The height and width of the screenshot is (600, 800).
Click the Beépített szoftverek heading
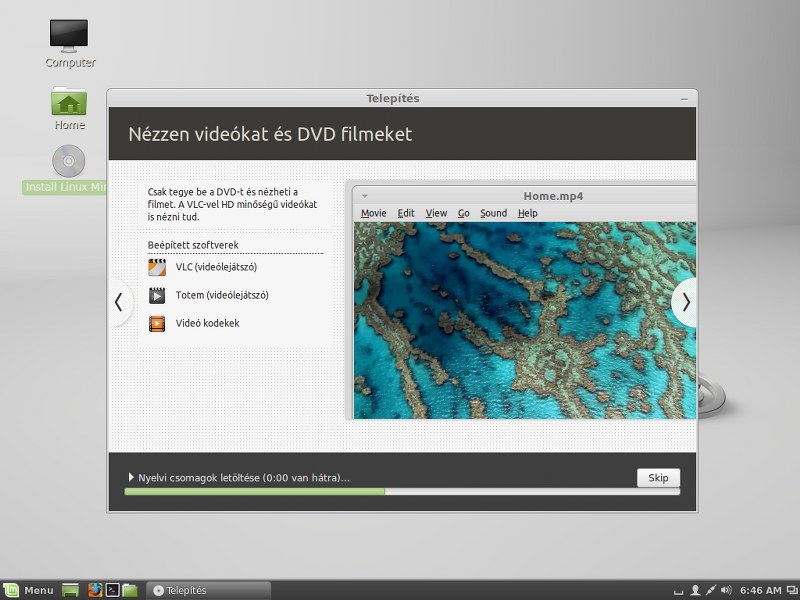pos(193,245)
